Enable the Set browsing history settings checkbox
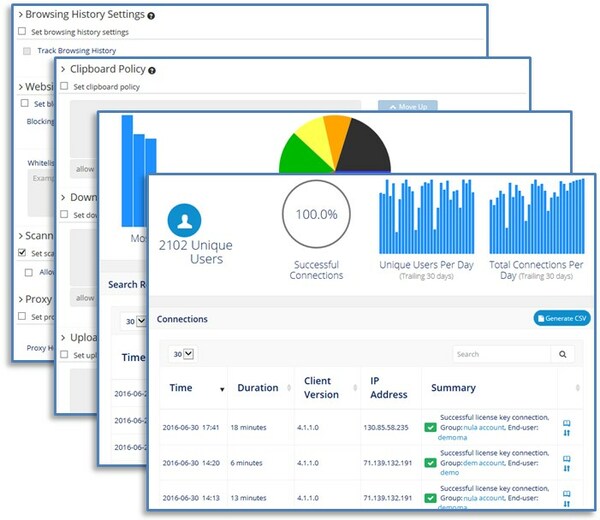Viewport: 600px width, 520px height. pos(22,32)
